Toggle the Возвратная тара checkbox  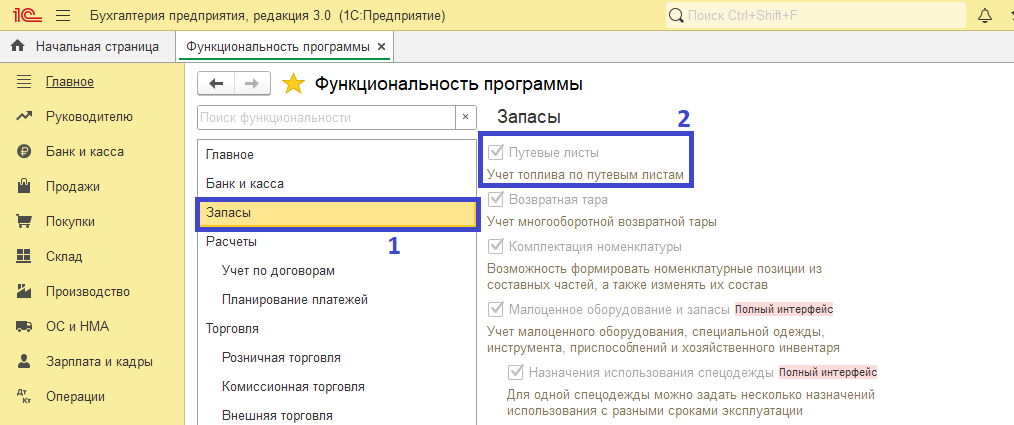click(497, 199)
